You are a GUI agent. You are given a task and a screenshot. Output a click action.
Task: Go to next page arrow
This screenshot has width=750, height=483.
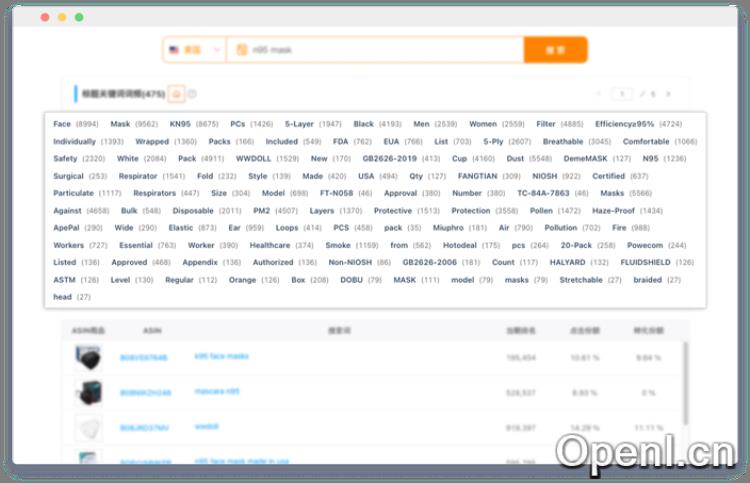(x=668, y=94)
